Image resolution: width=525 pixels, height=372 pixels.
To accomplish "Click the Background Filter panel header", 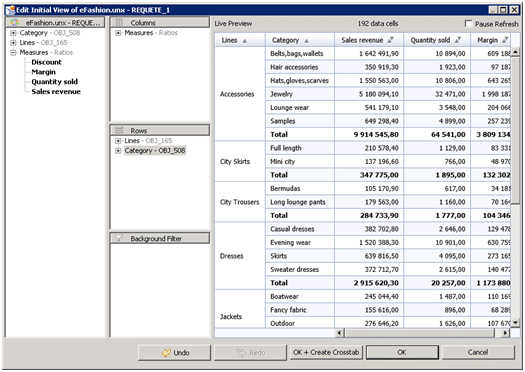I will coord(159,238).
